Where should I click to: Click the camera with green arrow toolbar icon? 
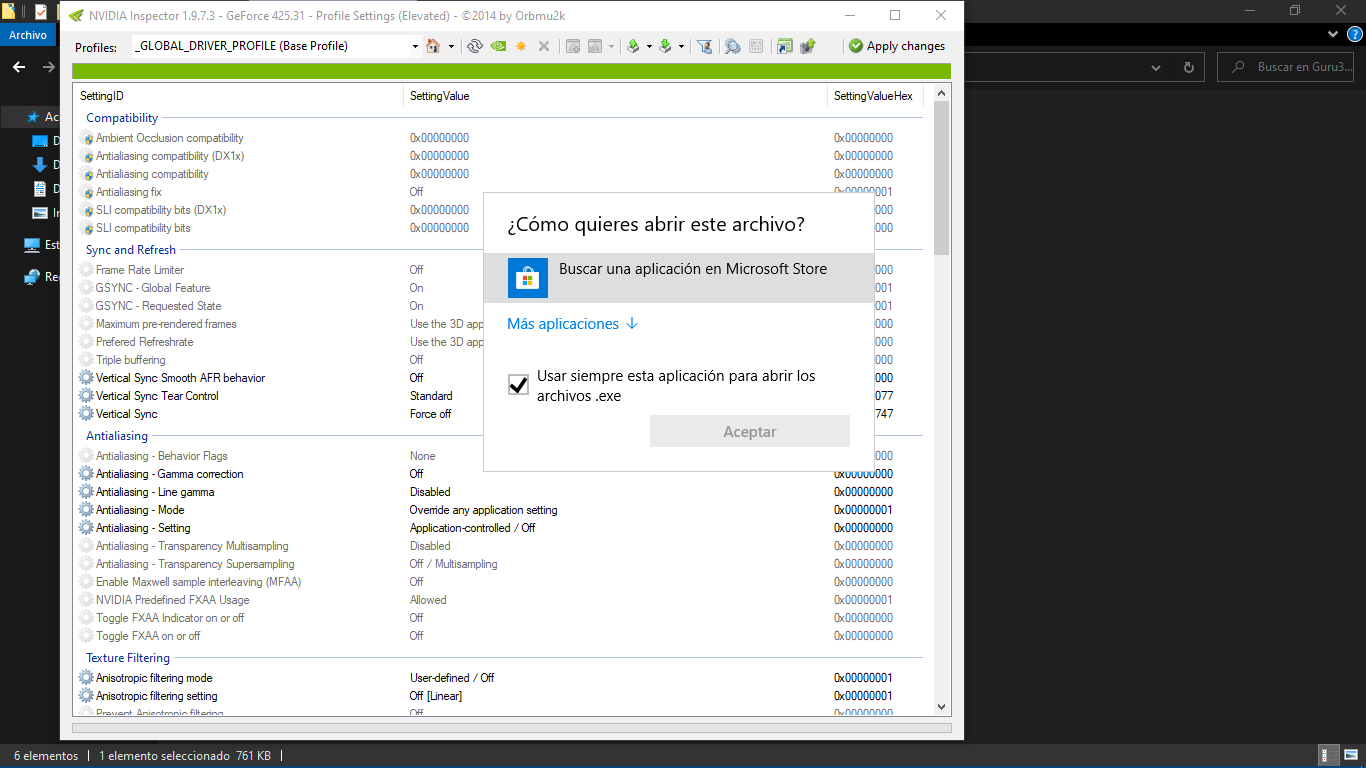pos(808,46)
